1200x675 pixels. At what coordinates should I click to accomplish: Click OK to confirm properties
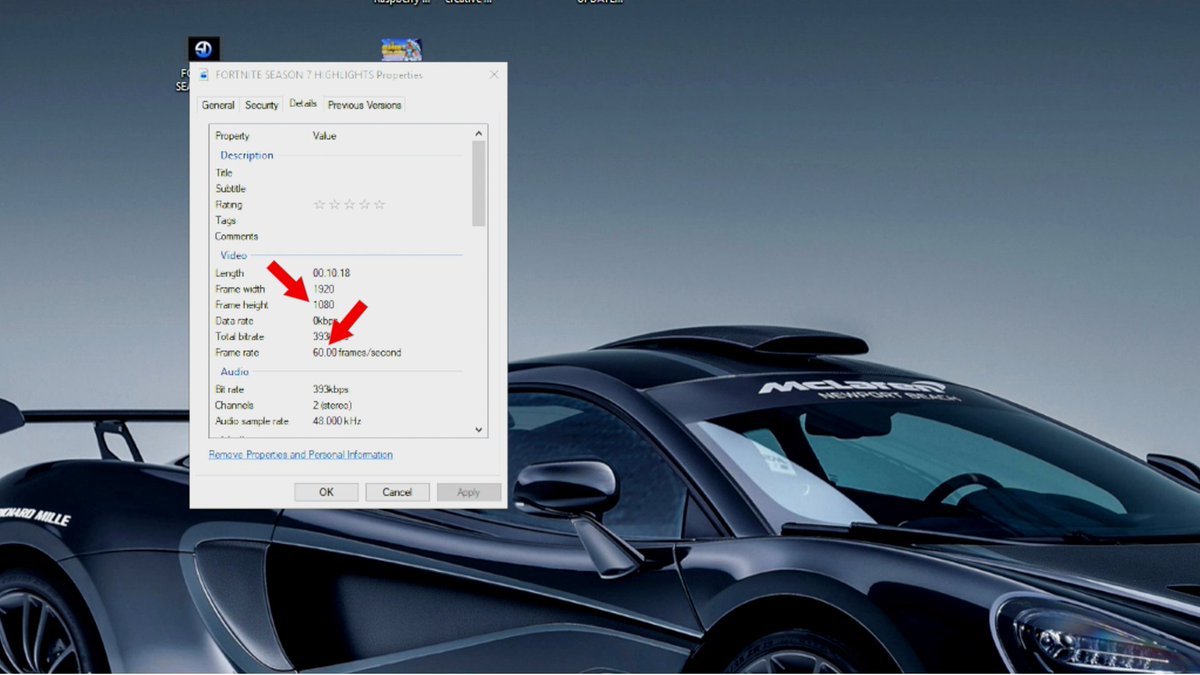[x=326, y=492]
